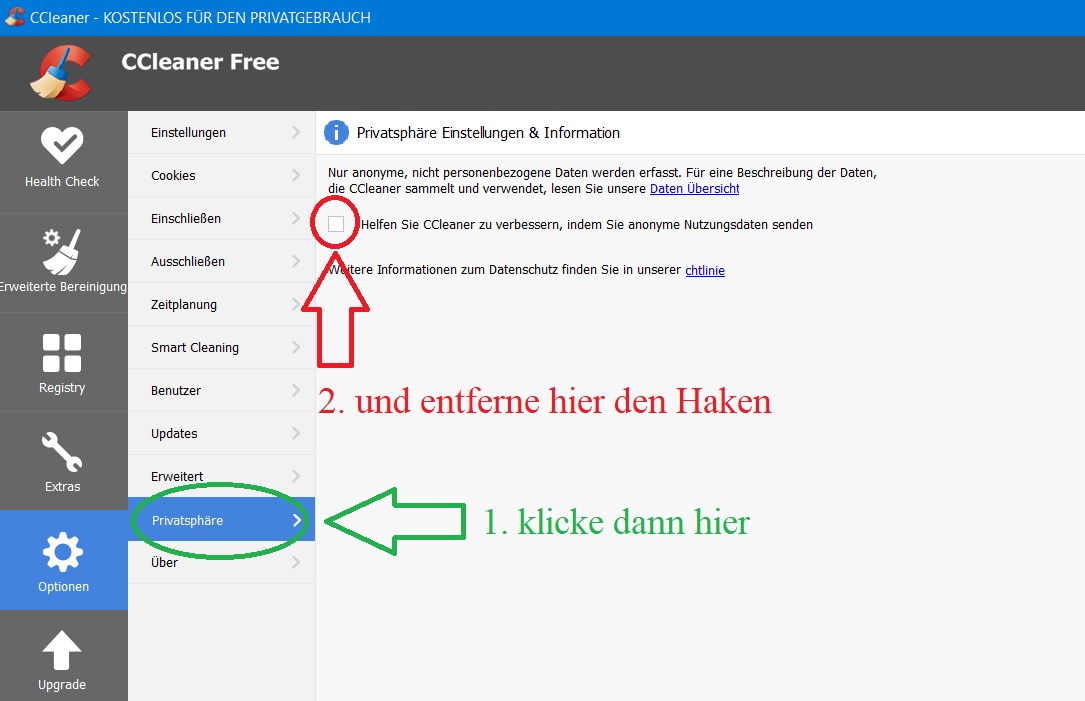Expand the Erweitert chevron
The image size is (1085, 701).
296,476
